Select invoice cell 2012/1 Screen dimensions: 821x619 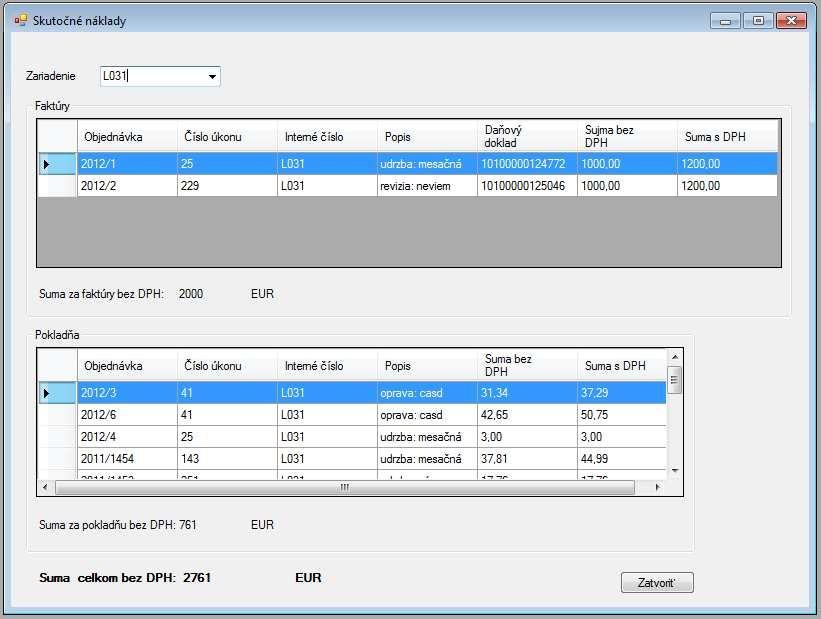click(127, 164)
